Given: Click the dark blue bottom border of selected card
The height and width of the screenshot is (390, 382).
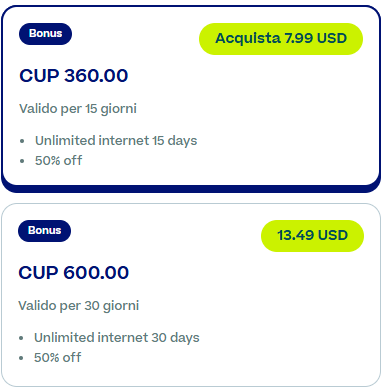Looking at the screenshot, I should [191, 189].
